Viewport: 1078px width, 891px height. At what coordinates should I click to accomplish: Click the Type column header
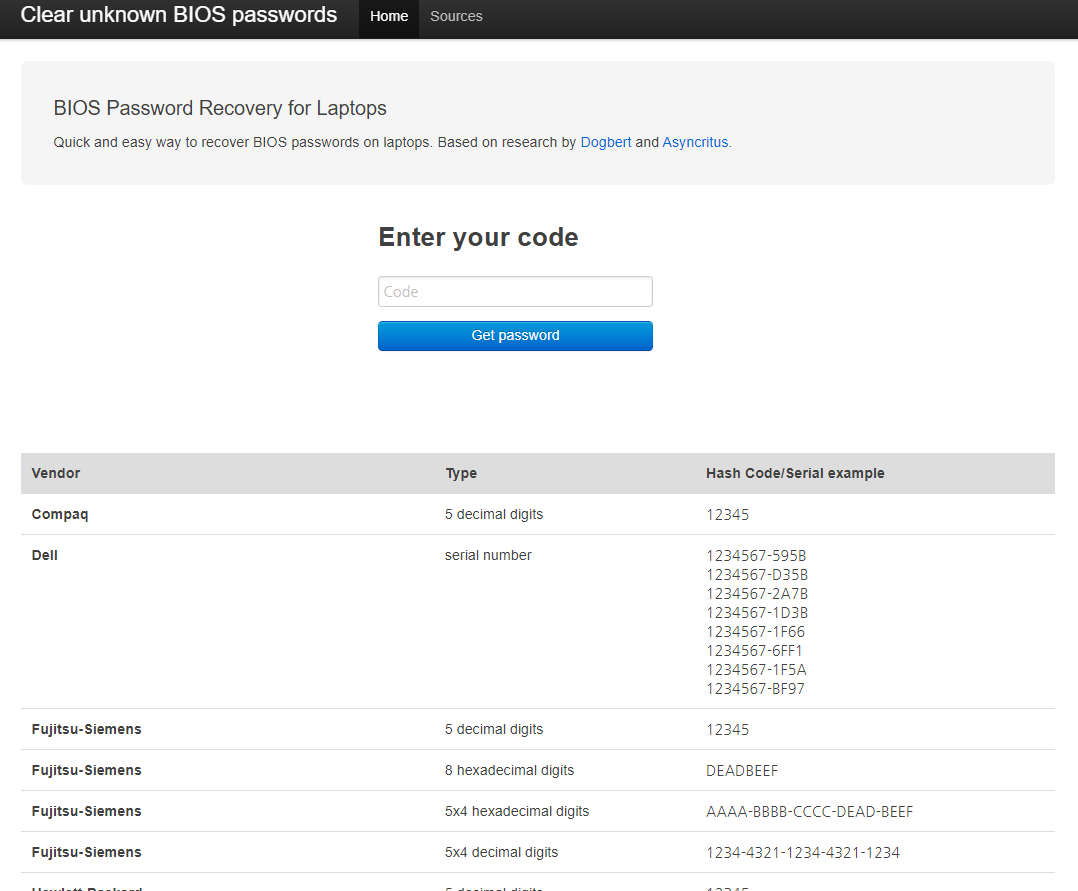tap(461, 473)
